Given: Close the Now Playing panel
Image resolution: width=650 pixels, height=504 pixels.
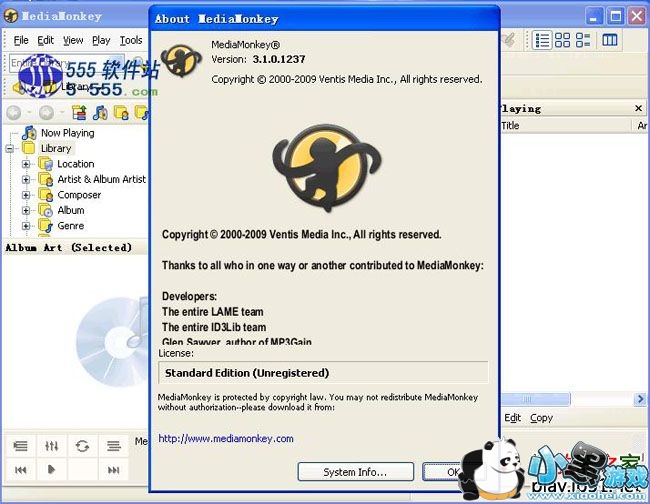Looking at the screenshot, I should click(638, 109).
